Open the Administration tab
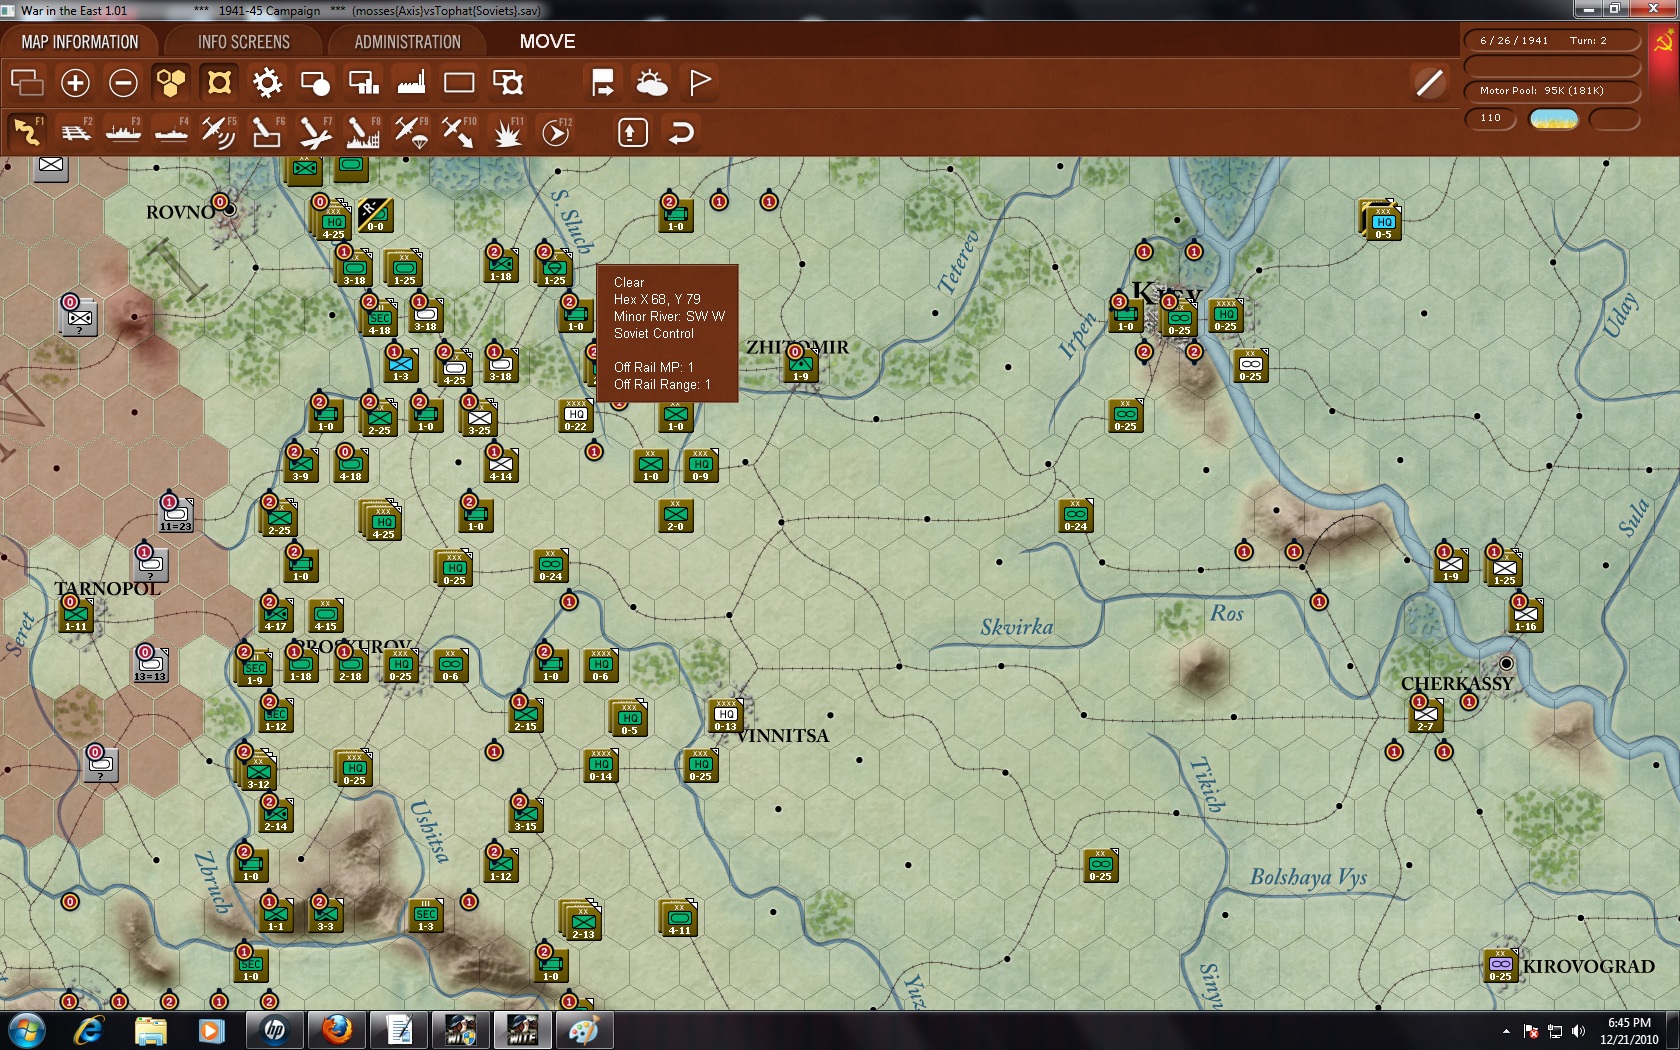The height and width of the screenshot is (1050, 1680). pos(407,42)
